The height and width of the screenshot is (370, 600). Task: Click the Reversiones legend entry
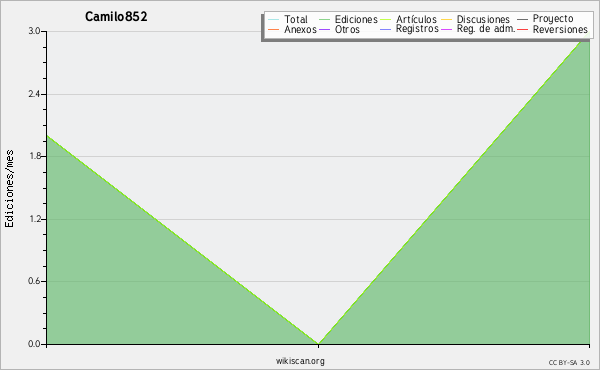pyautogui.click(x=553, y=29)
